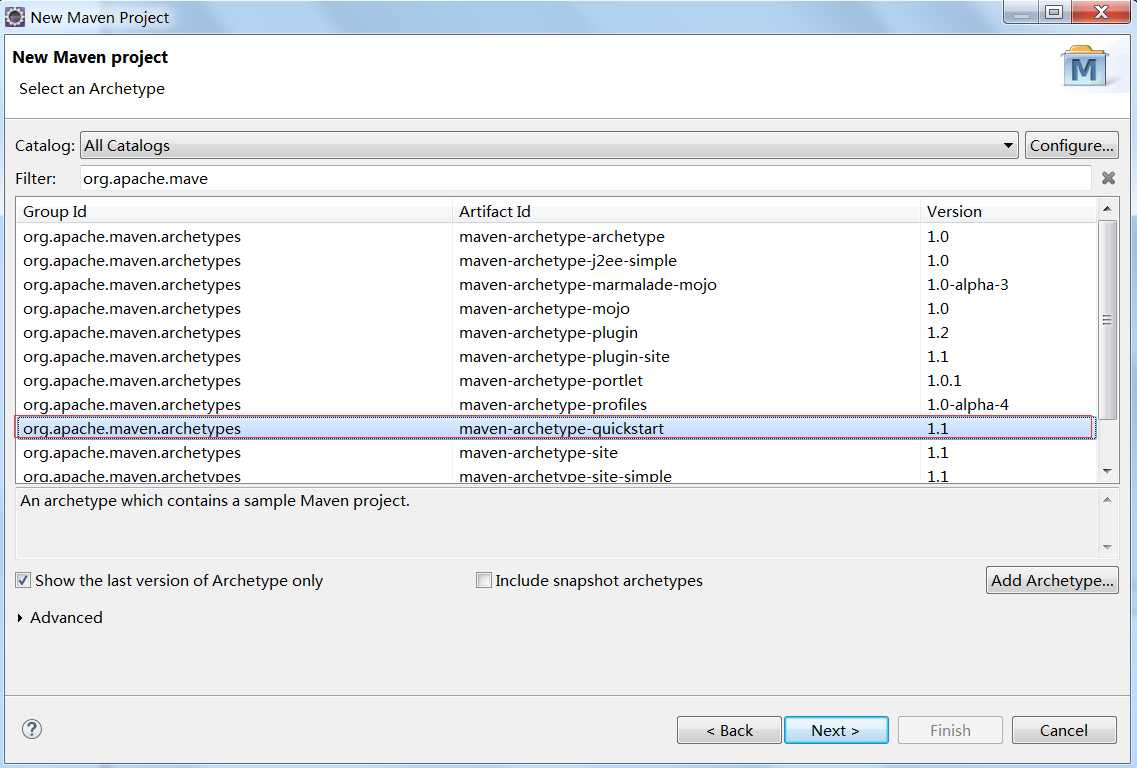This screenshot has width=1137, height=768.
Task: Select the maven-archetype-plugin row
Action: (x=556, y=332)
